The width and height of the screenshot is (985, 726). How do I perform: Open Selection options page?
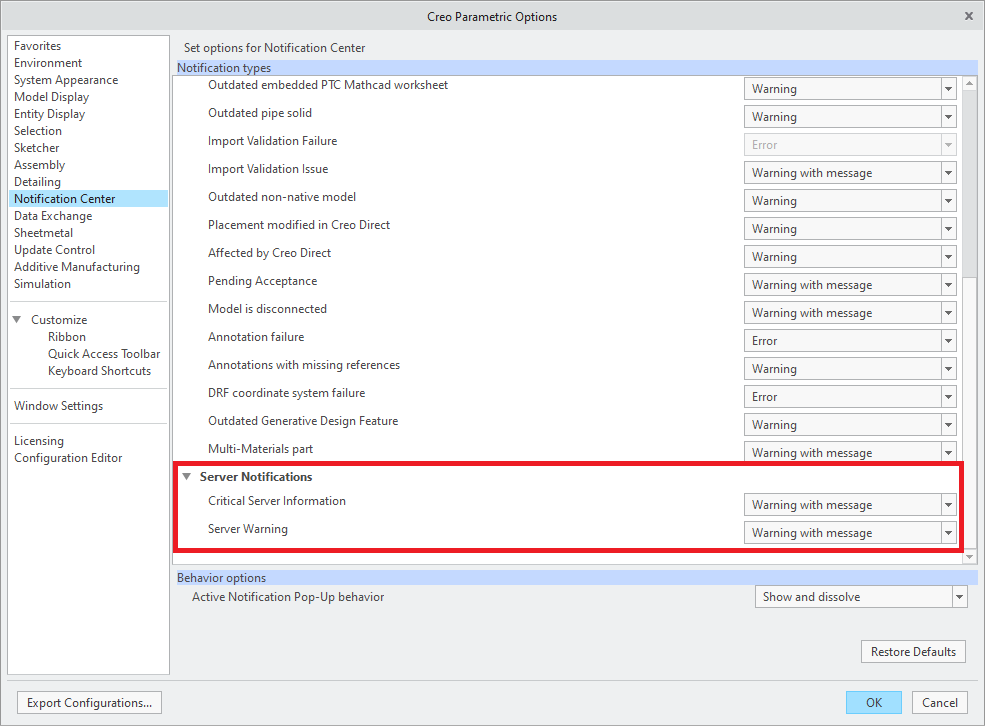(x=38, y=131)
